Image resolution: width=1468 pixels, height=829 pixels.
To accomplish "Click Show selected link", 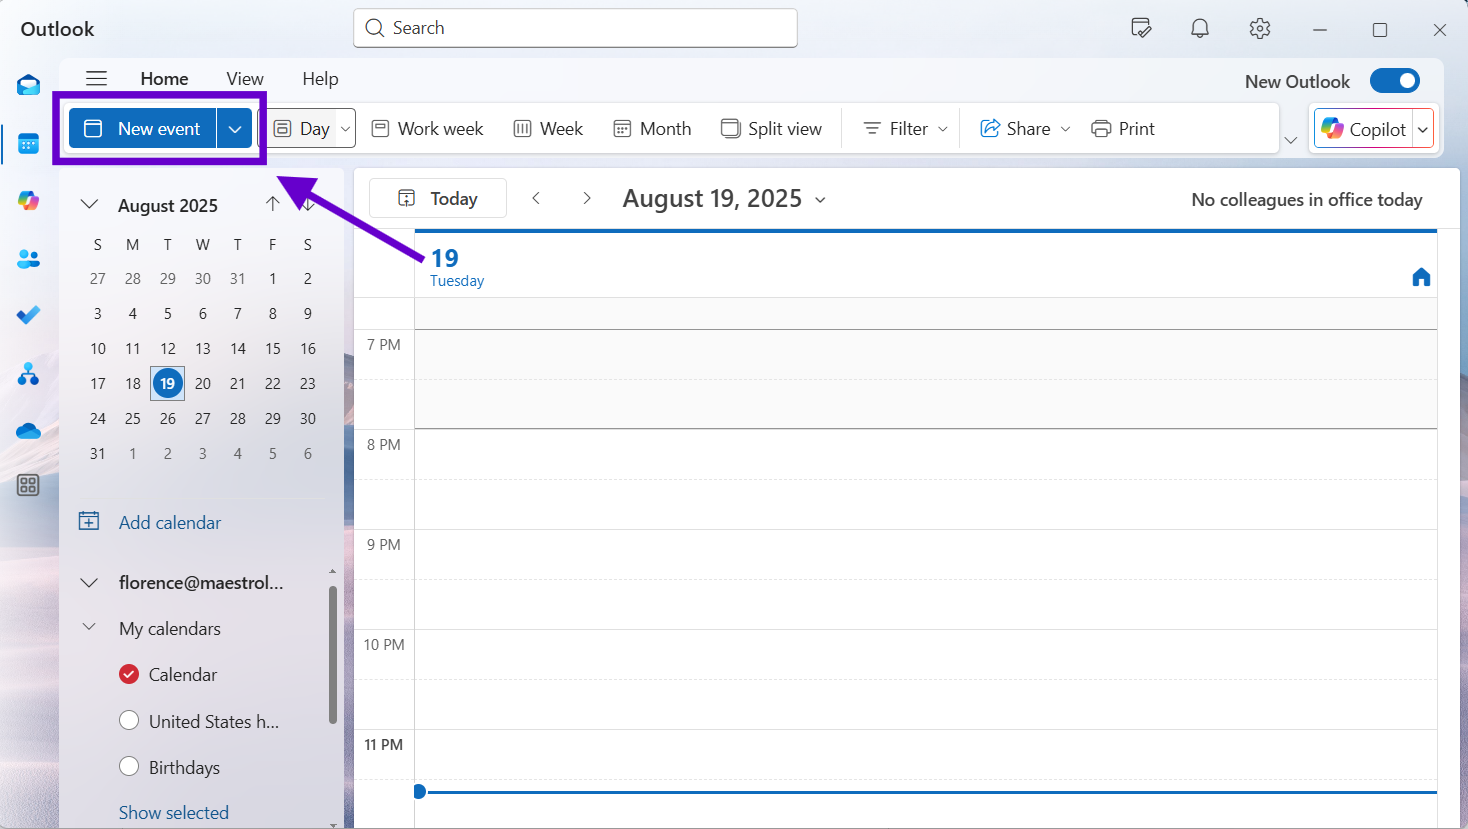I will [x=174, y=812].
